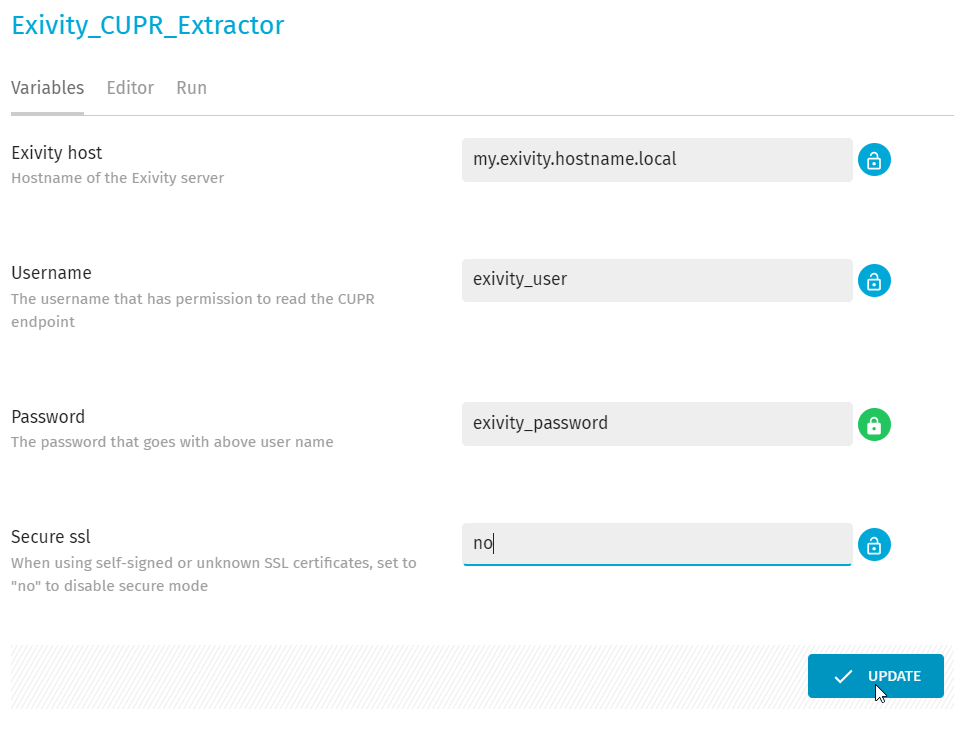This screenshot has width=959, height=734.
Task: Click the Hostname of the Exivity server description
Action: 117,178
